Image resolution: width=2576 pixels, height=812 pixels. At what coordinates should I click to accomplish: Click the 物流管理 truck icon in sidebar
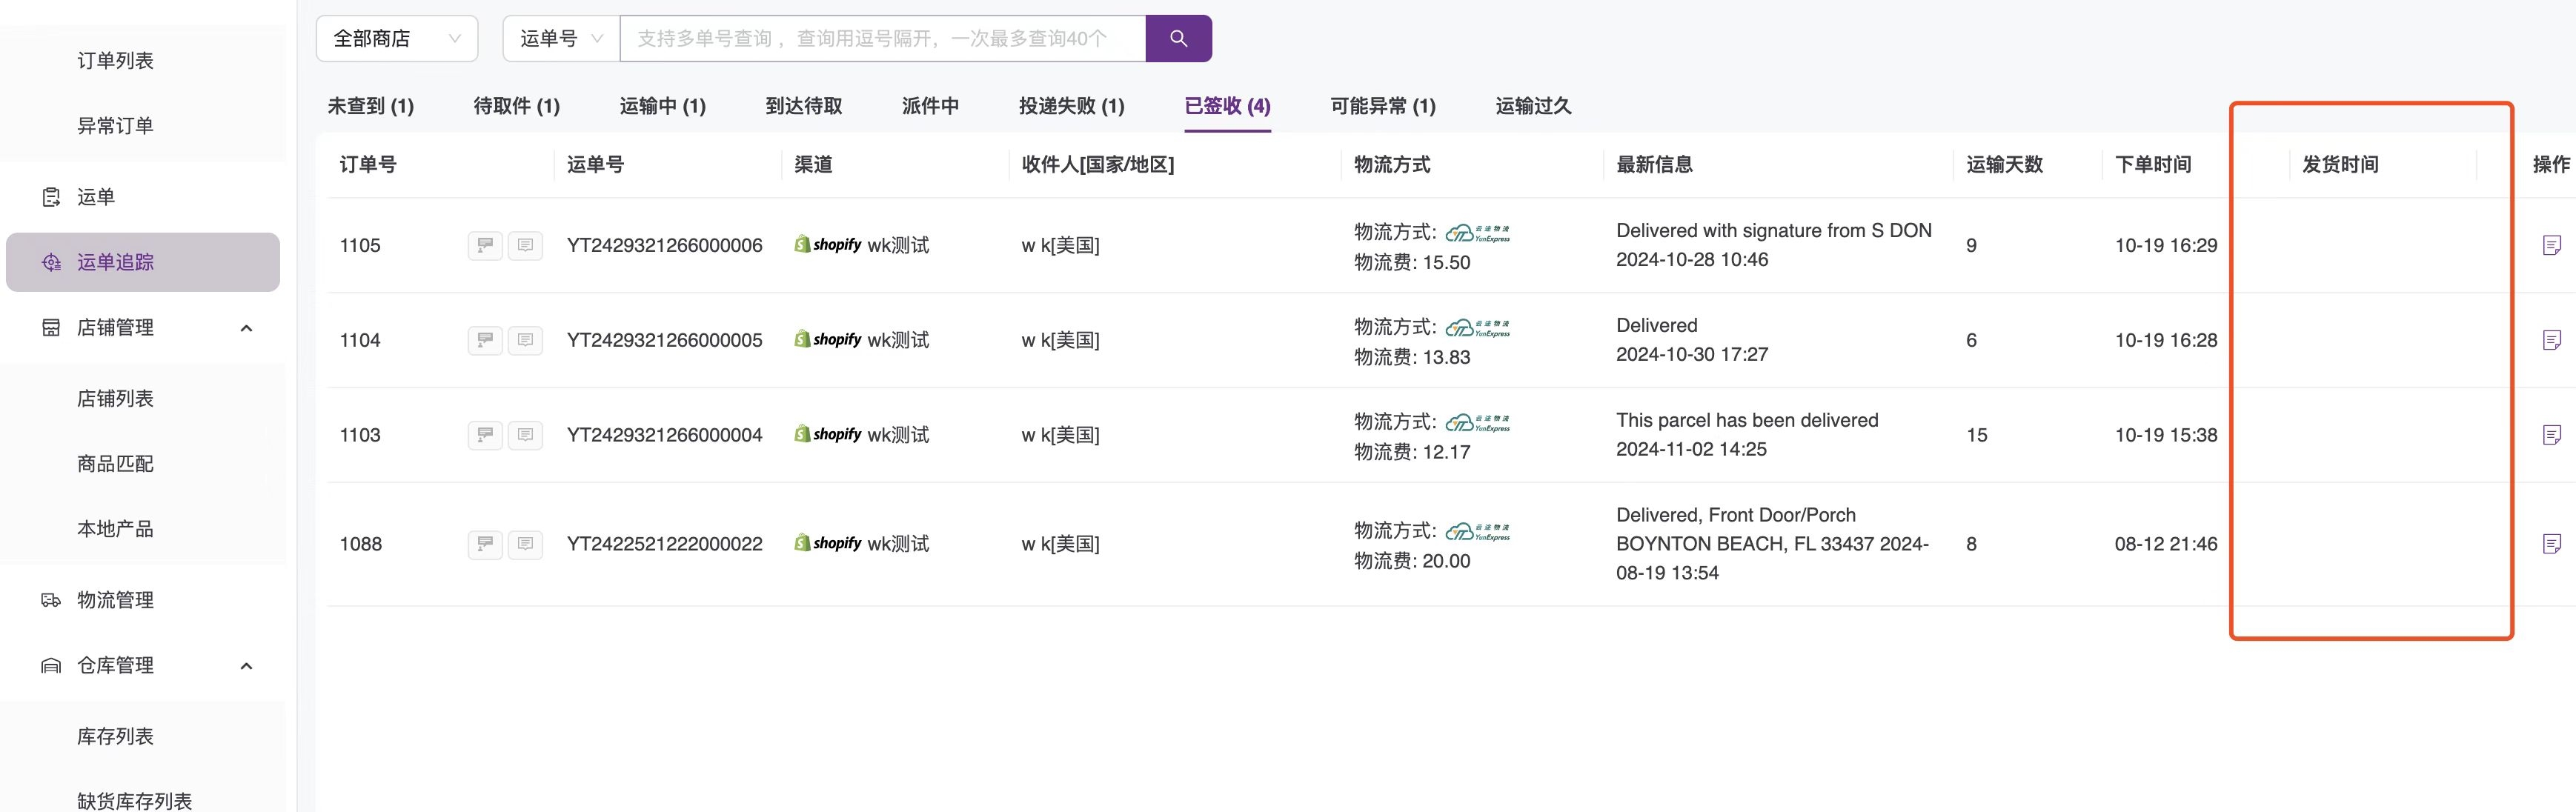(x=51, y=600)
